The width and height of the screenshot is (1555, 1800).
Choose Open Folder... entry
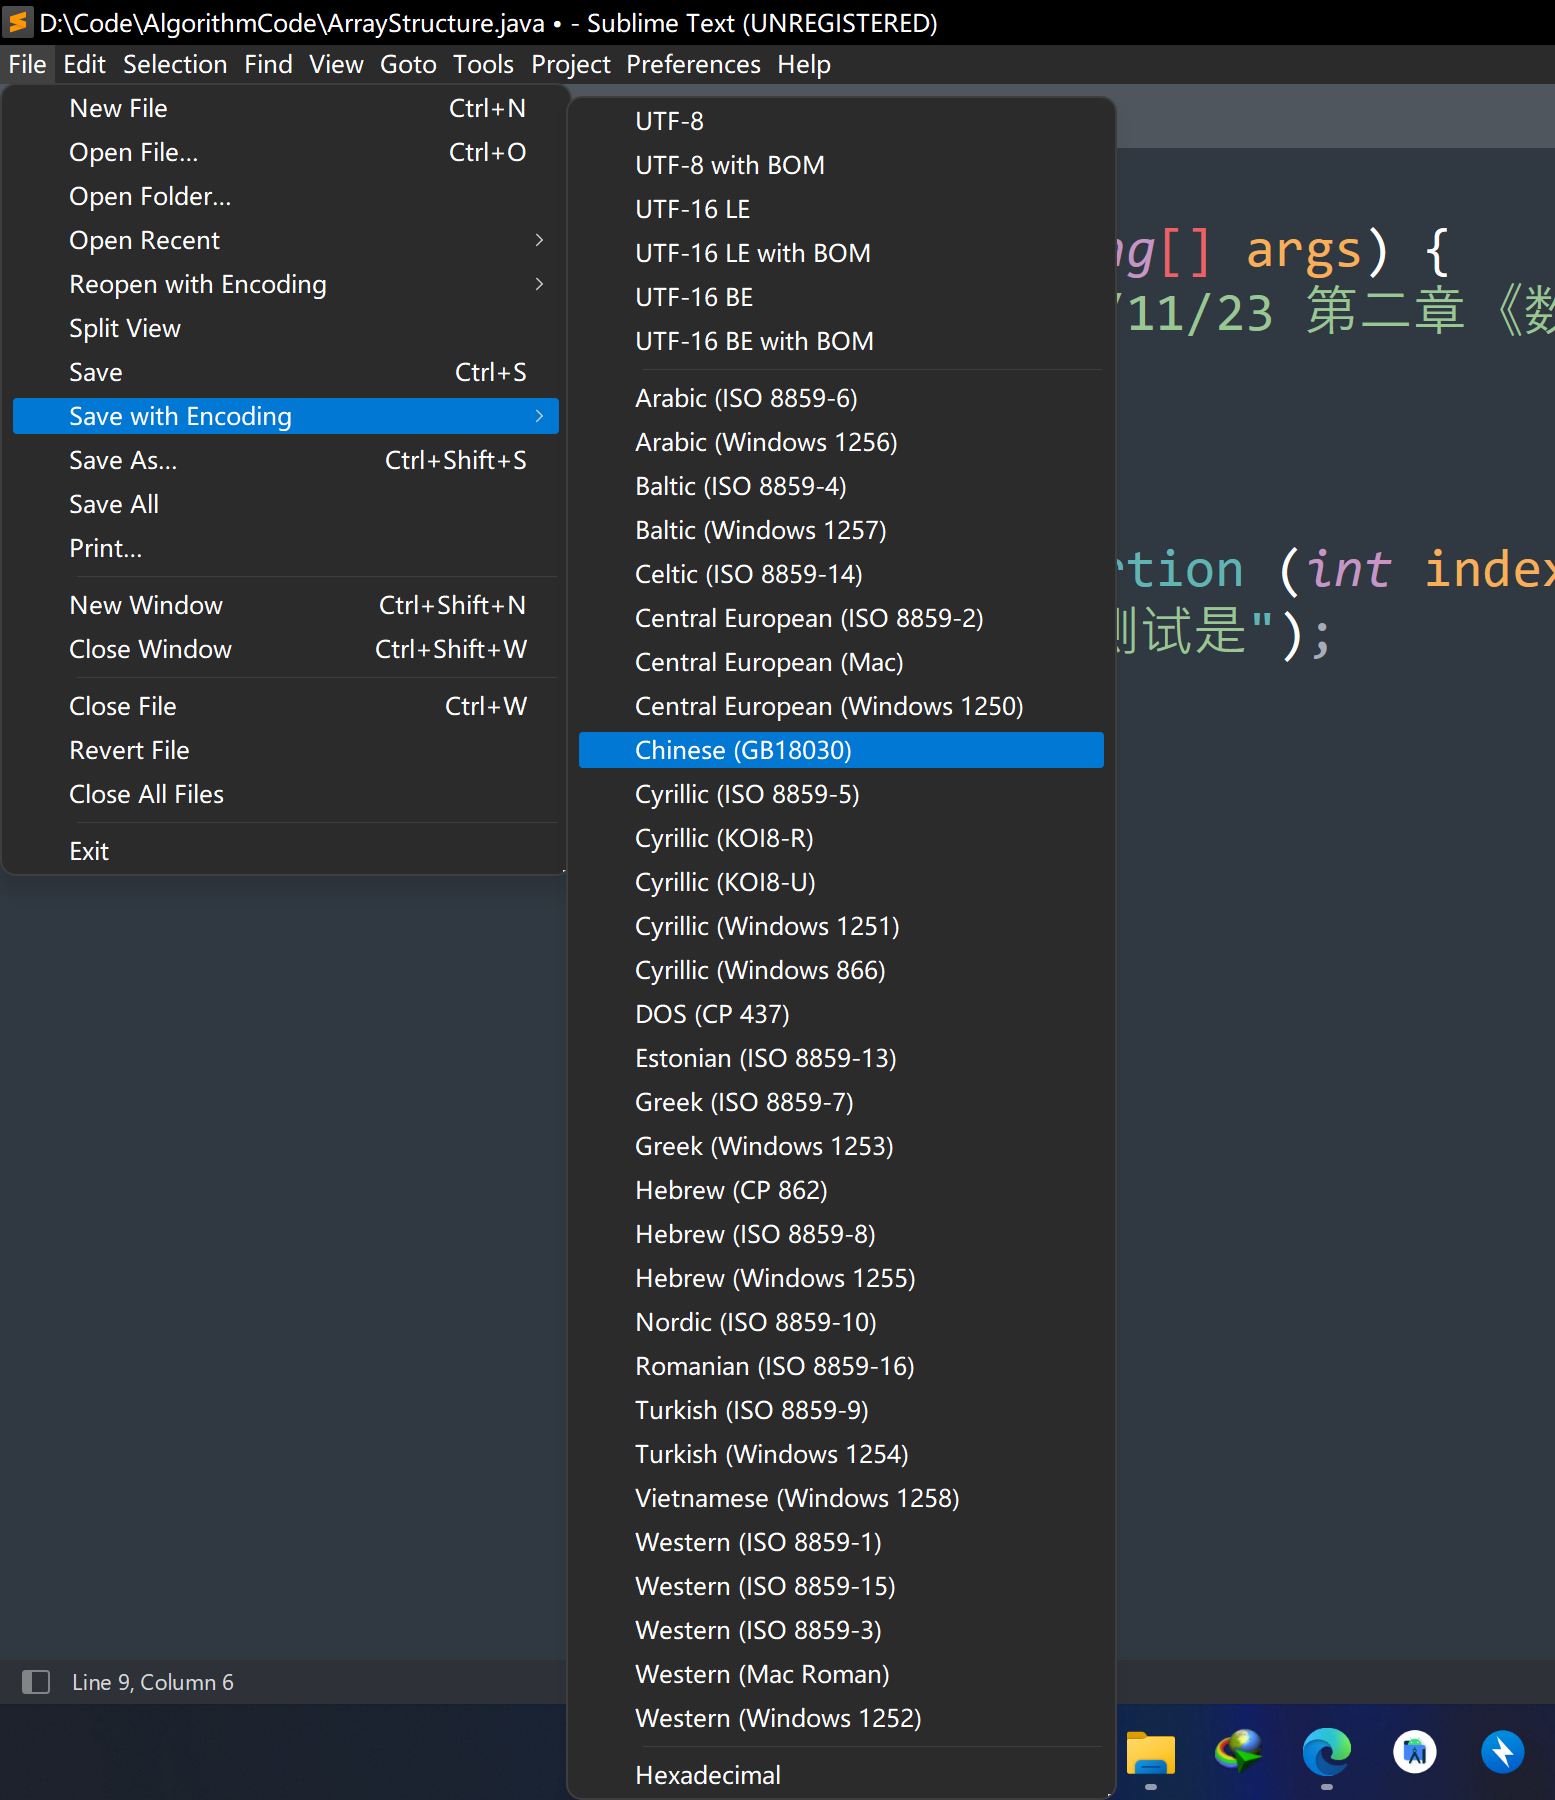pyautogui.click(x=285, y=196)
